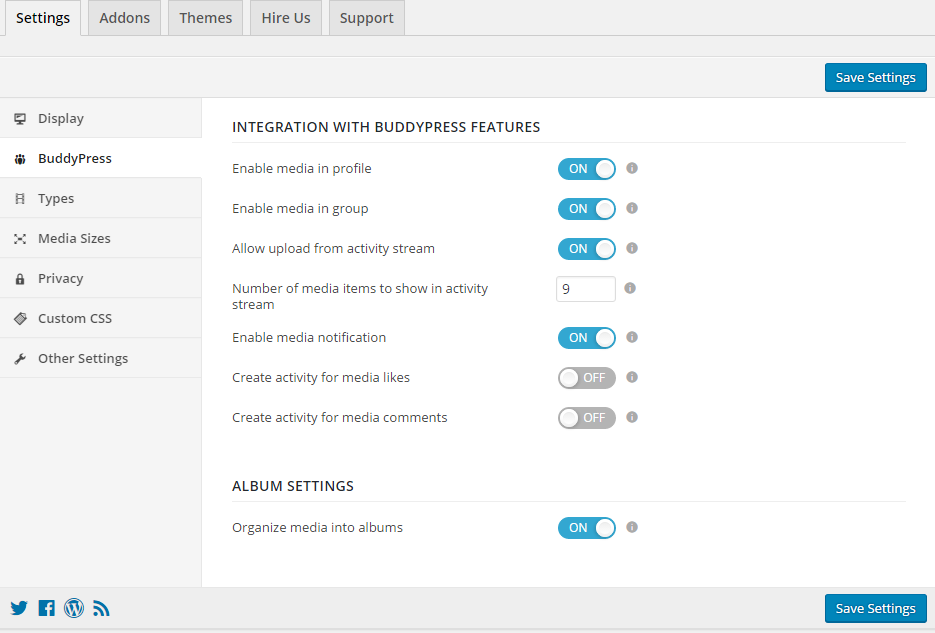Select Media Sizes in the sidebar
Viewport: 935px width, 633px height.
(101, 238)
